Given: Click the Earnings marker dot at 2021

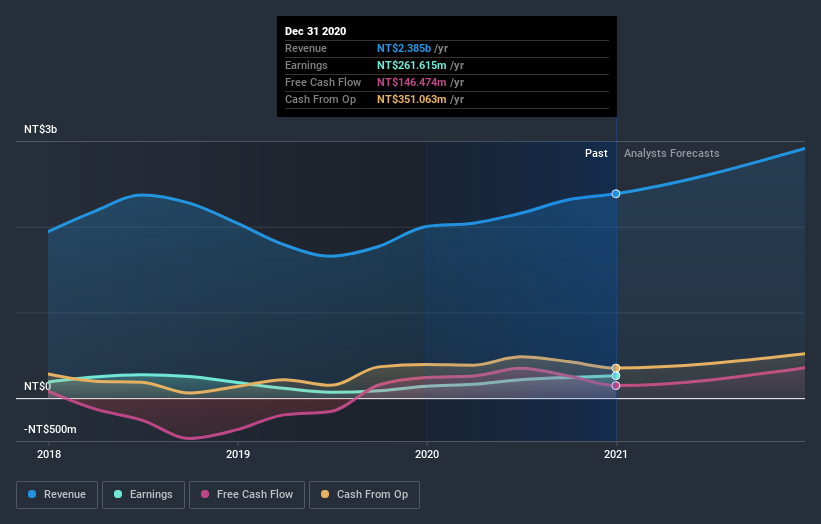Looking at the screenshot, I should click(x=616, y=376).
